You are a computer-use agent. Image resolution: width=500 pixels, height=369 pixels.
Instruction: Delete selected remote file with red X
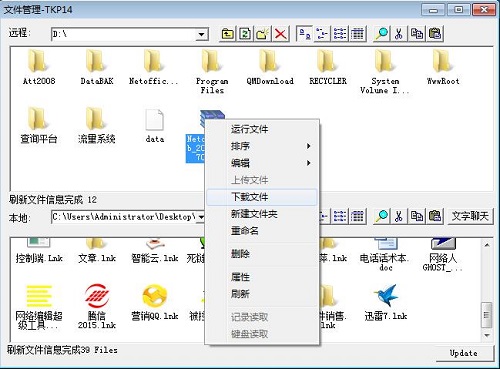click(x=281, y=34)
